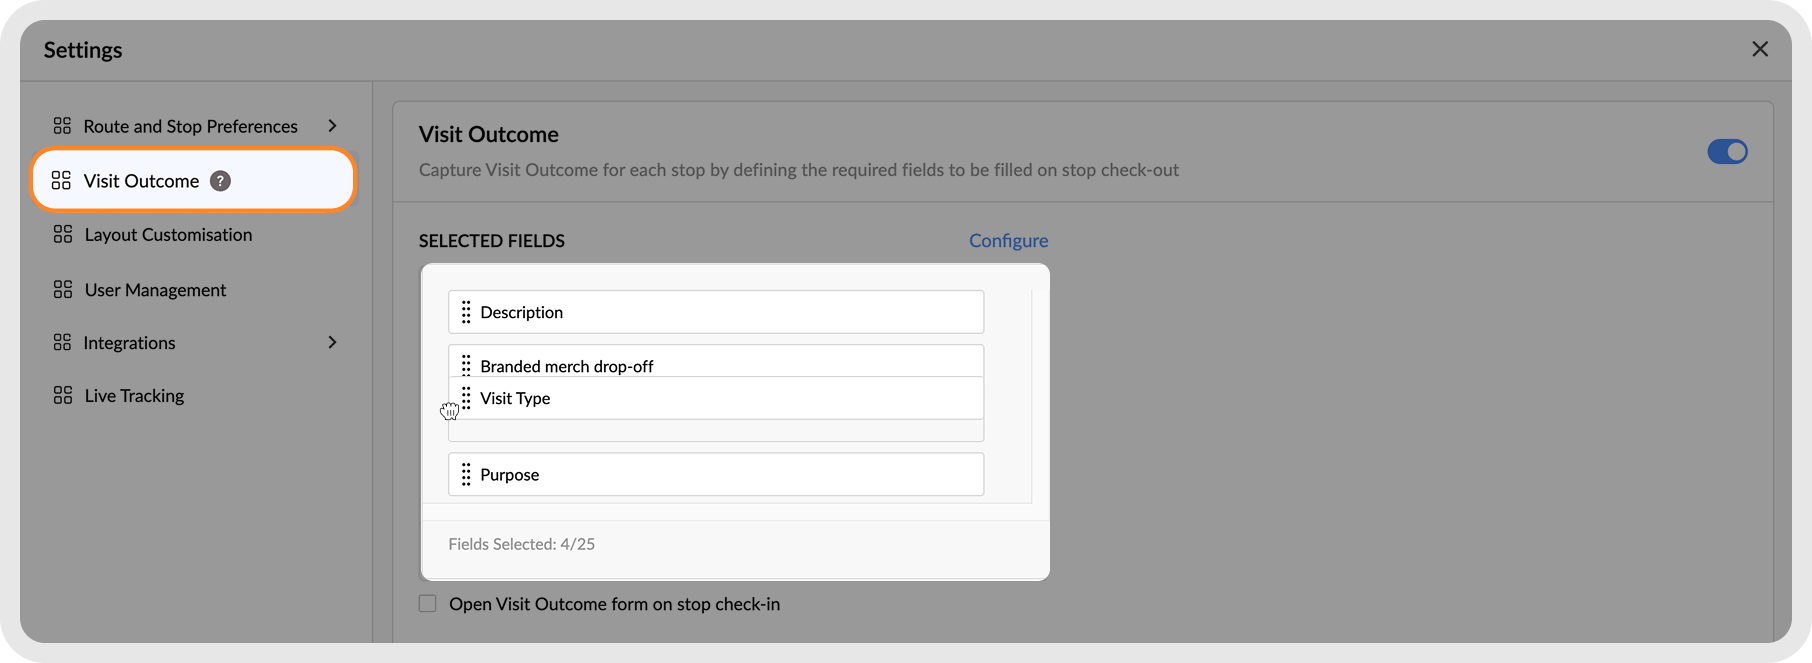The width and height of the screenshot is (1812, 663).
Task: Select the Visit Outcome sidebar item
Action: pyautogui.click(x=141, y=181)
